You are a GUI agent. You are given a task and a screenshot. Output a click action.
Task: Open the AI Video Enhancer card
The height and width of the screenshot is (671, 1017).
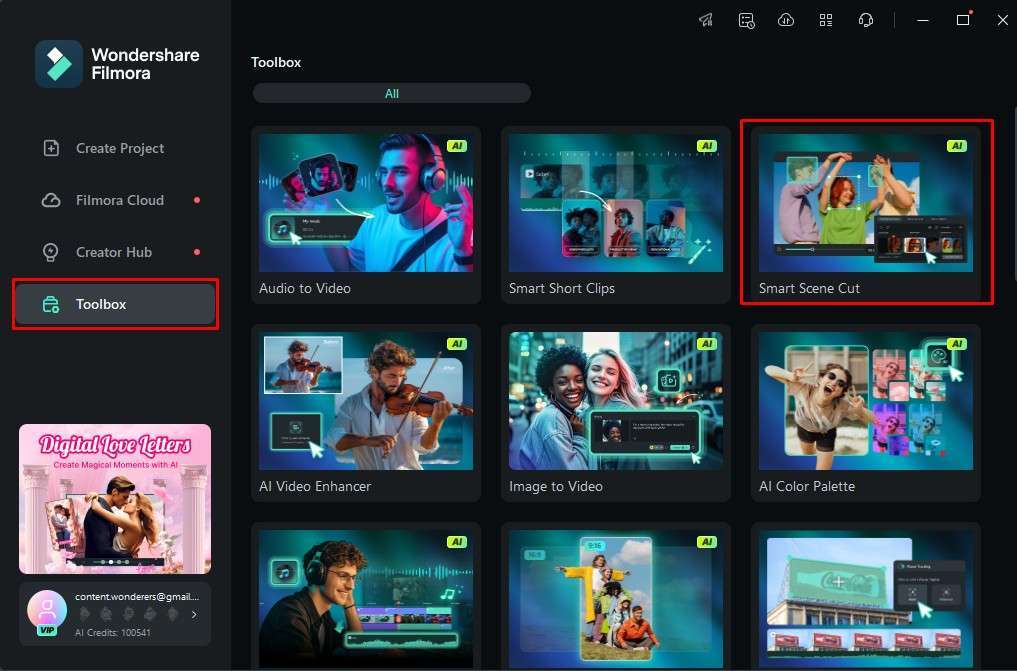point(366,413)
